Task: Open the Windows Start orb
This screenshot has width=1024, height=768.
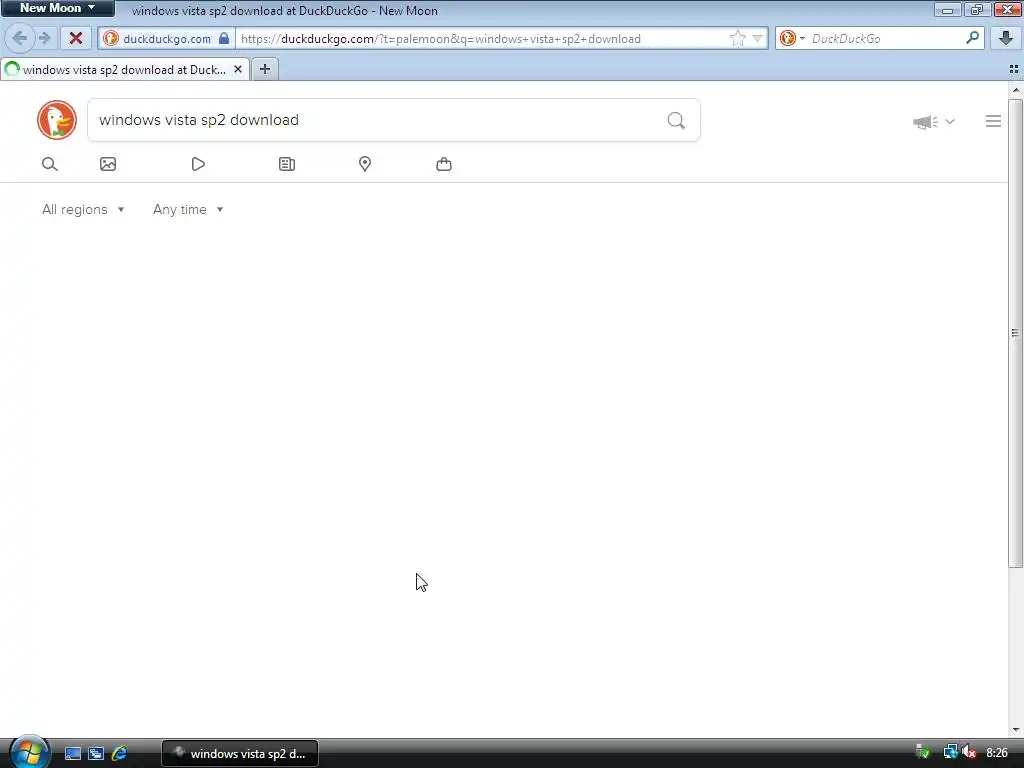Action: [30, 752]
